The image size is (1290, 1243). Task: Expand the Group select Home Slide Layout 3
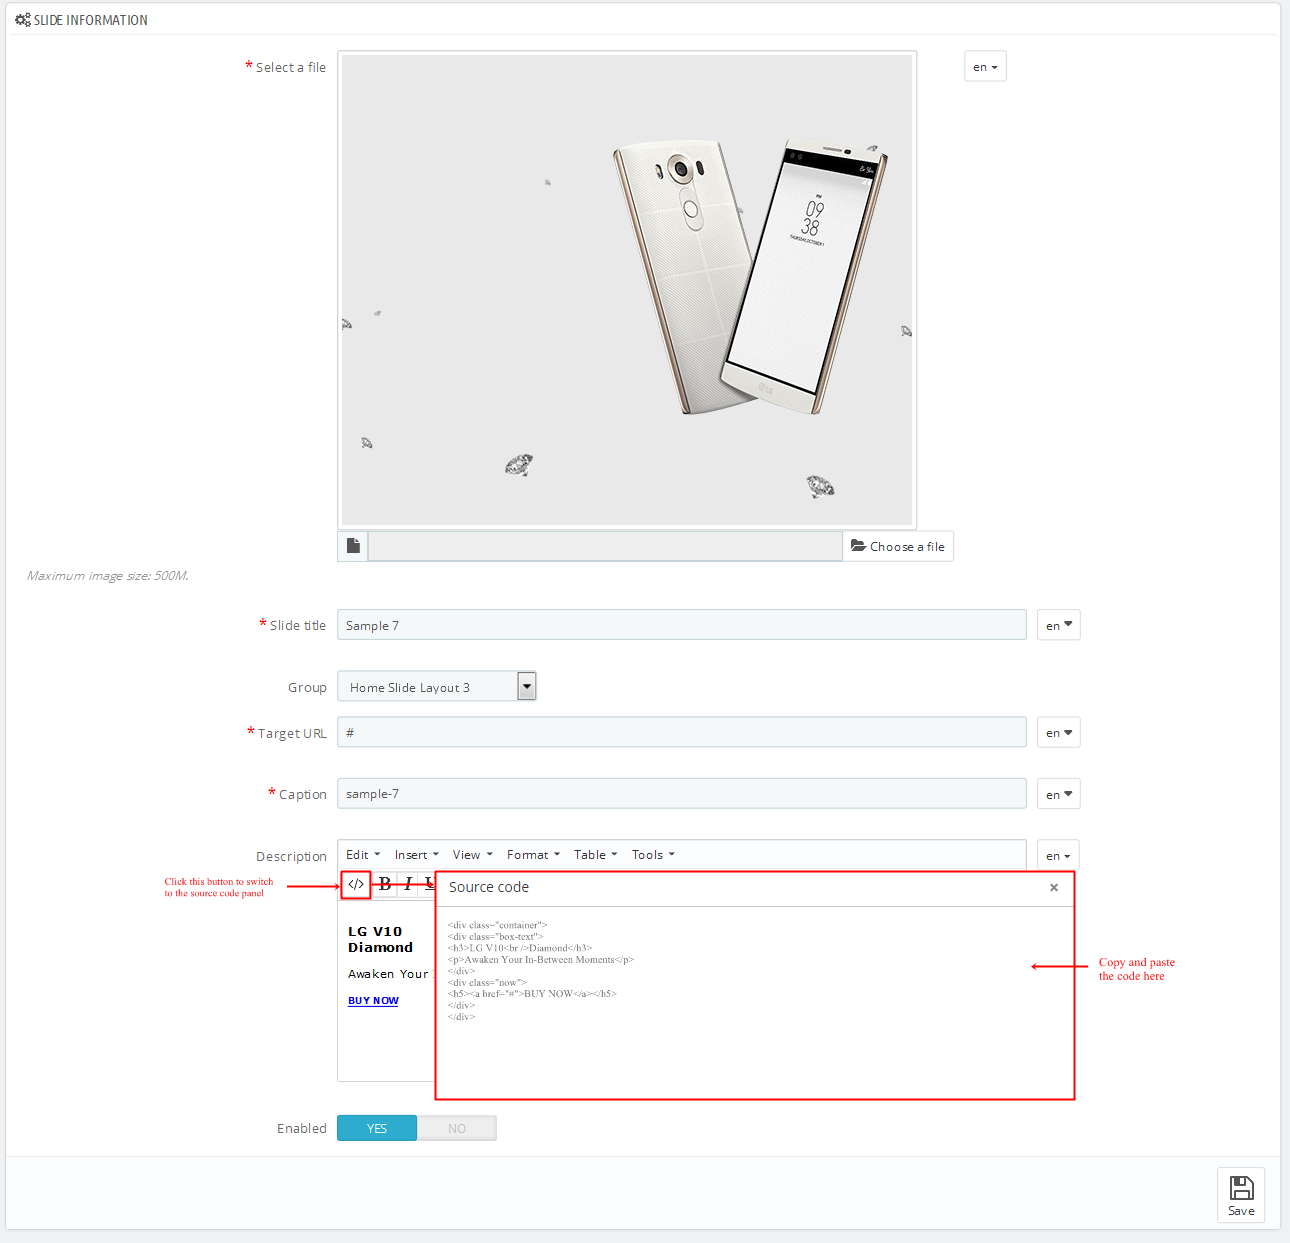[x=437, y=687]
